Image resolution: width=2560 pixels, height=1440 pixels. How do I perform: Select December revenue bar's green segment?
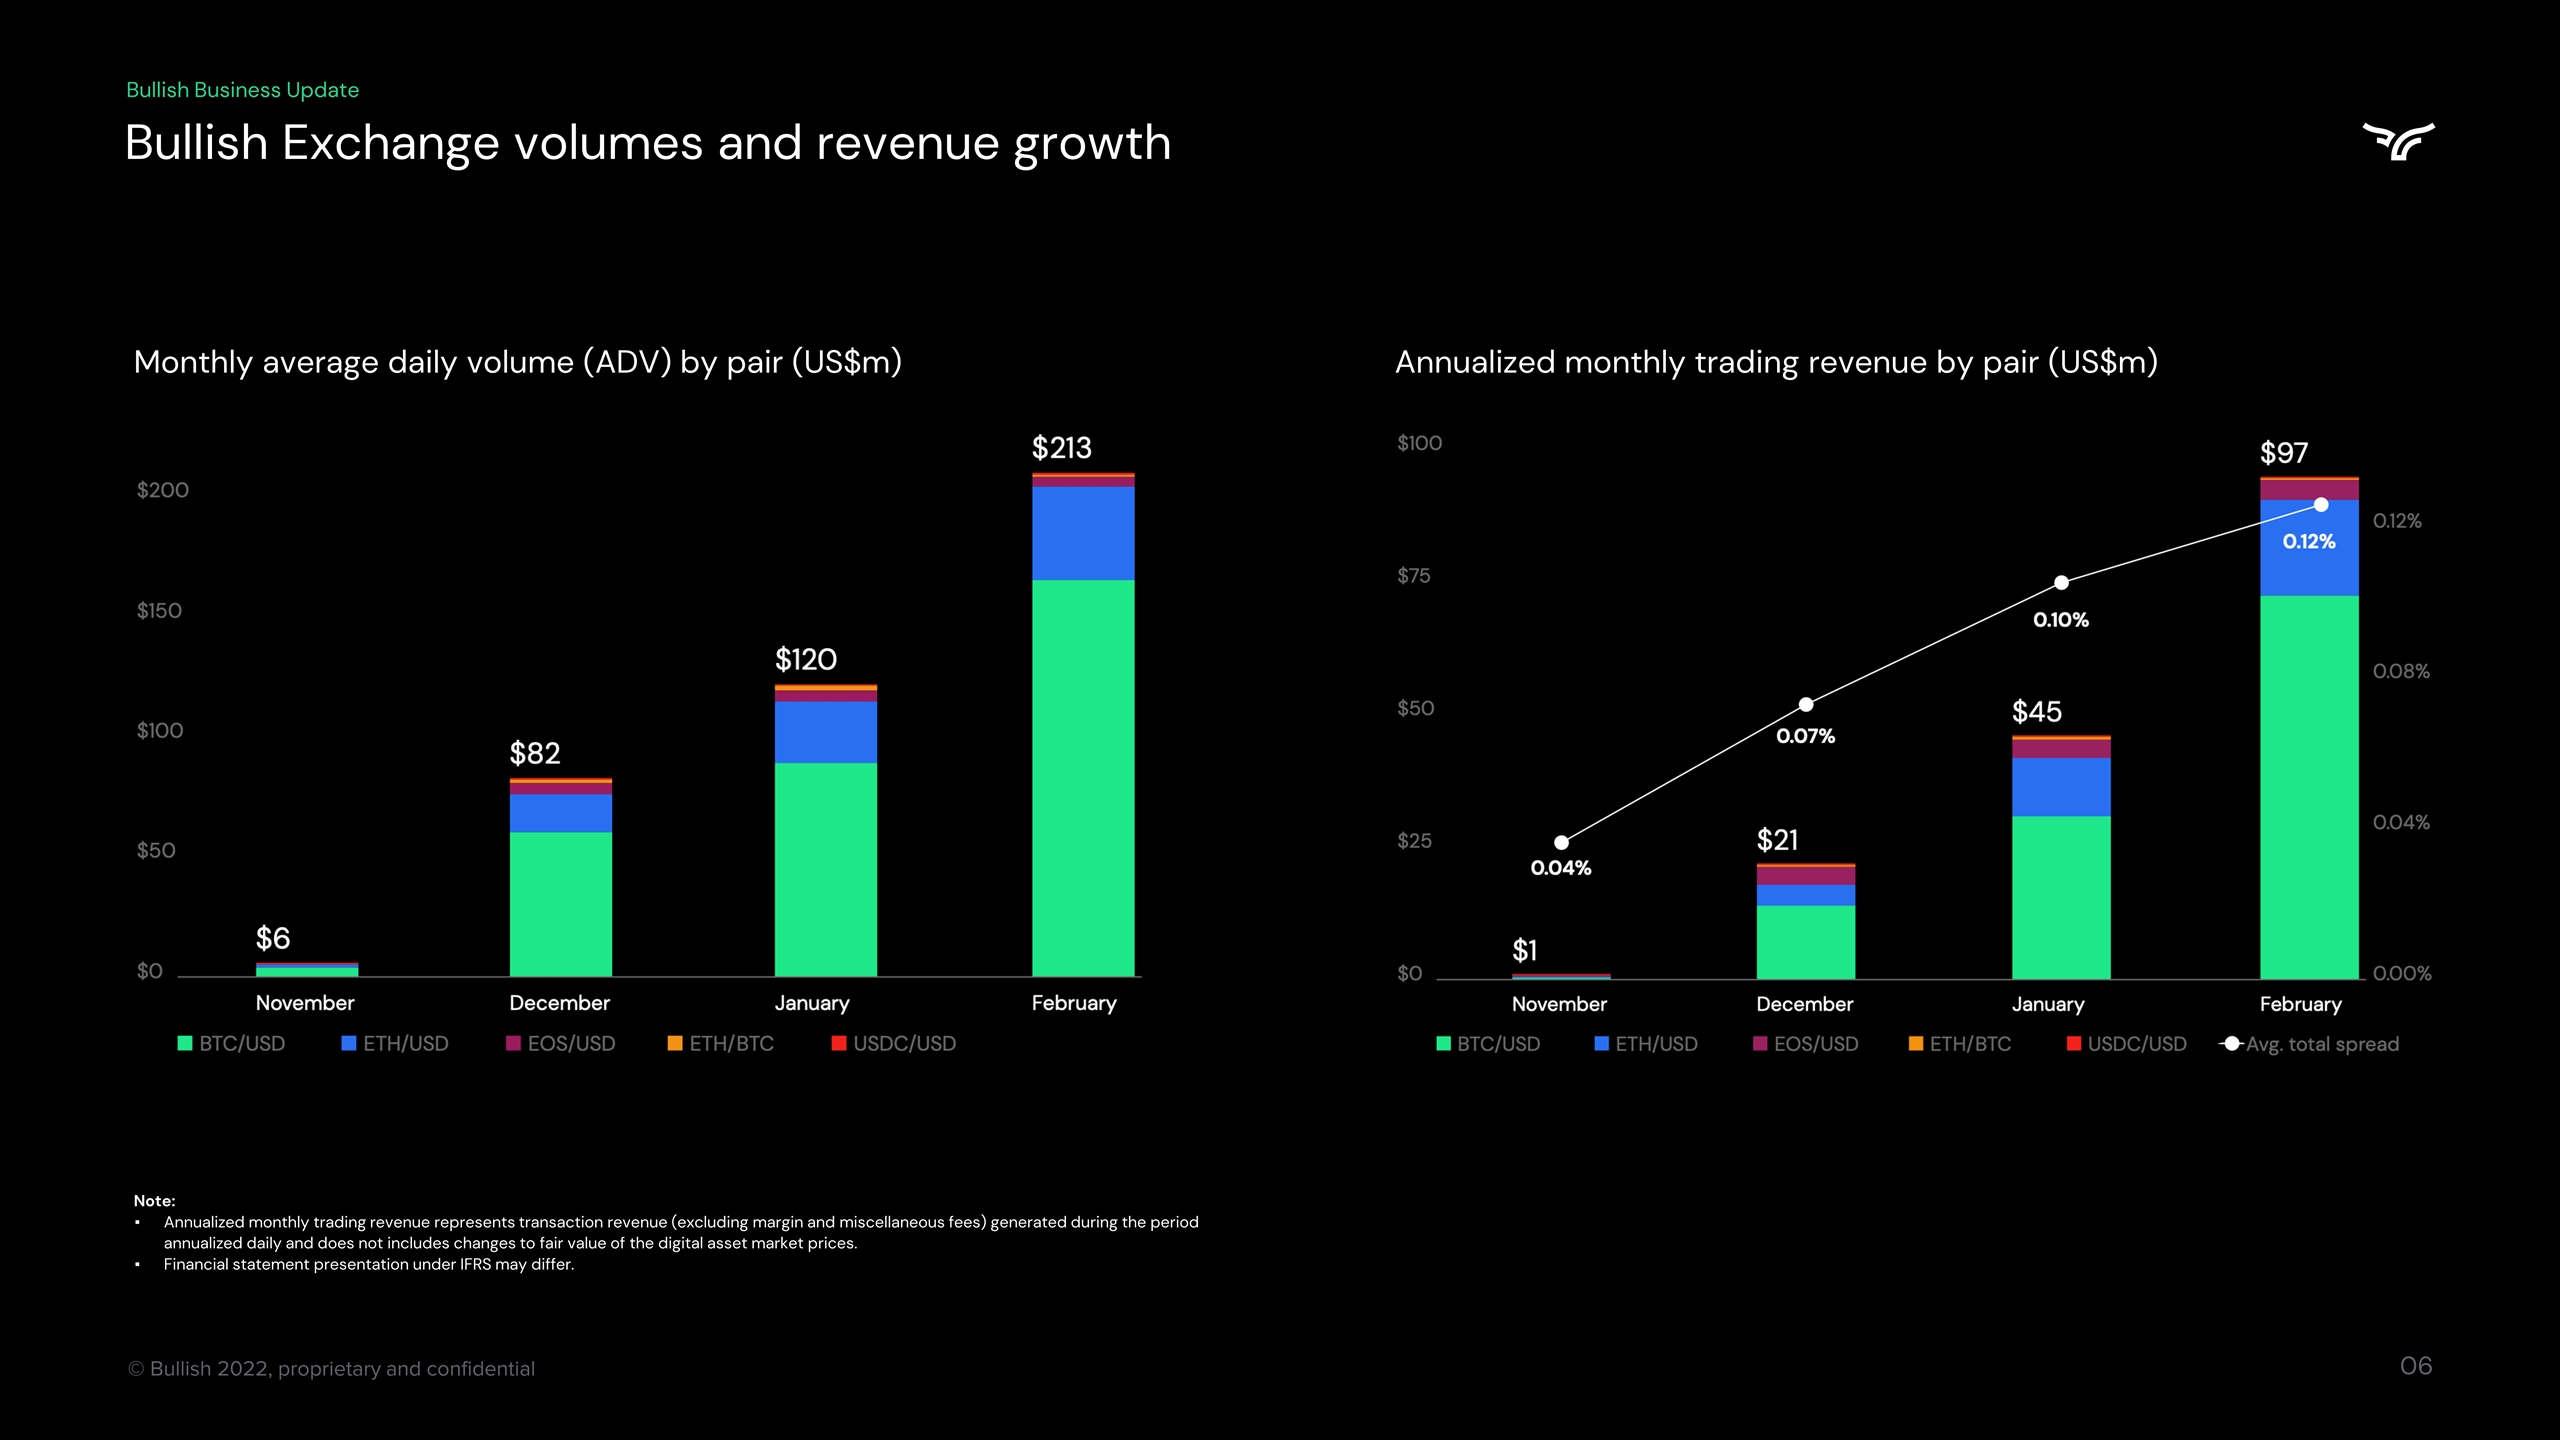1806,942
